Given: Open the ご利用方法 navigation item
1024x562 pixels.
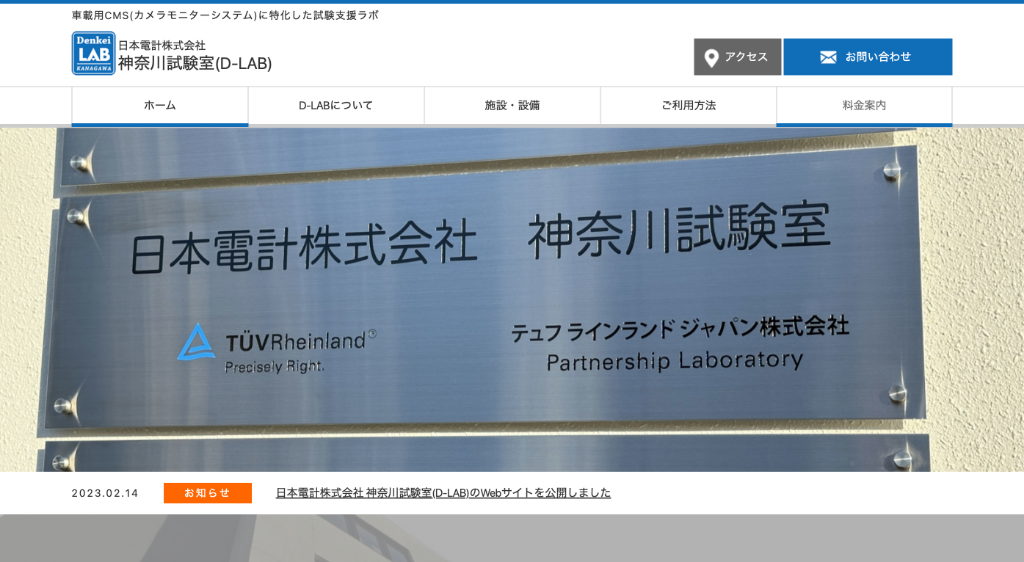Looking at the screenshot, I should tap(688, 105).
